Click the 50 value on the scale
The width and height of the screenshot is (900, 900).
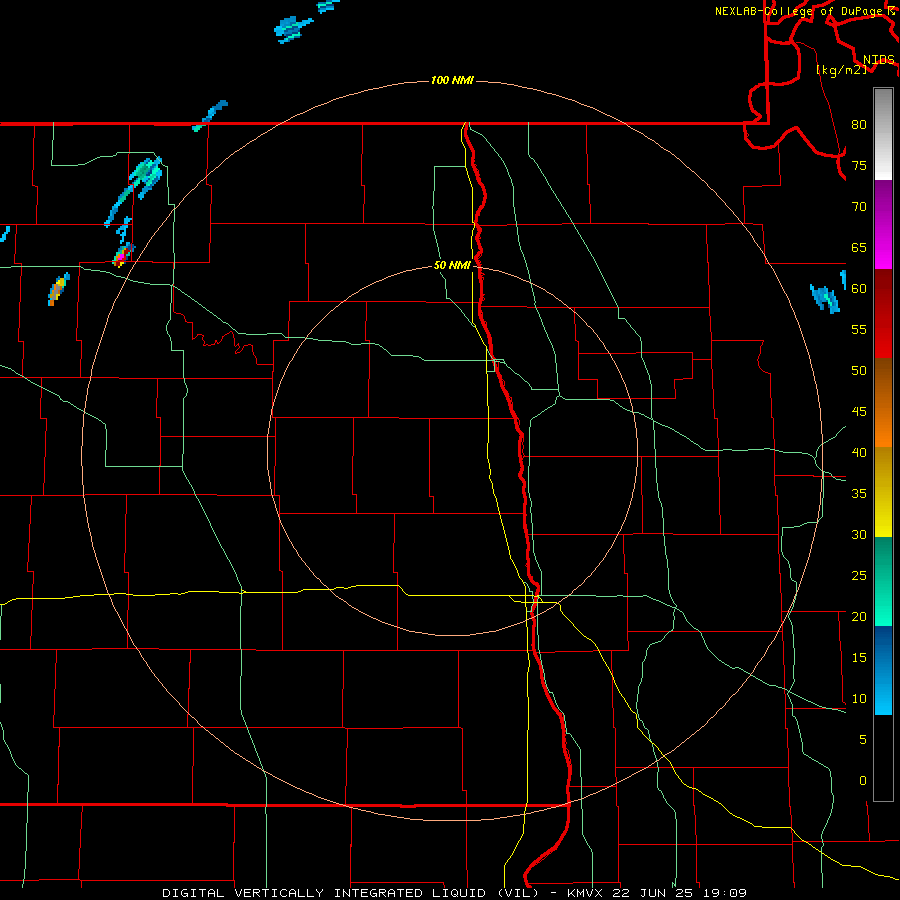coord(859,370)
